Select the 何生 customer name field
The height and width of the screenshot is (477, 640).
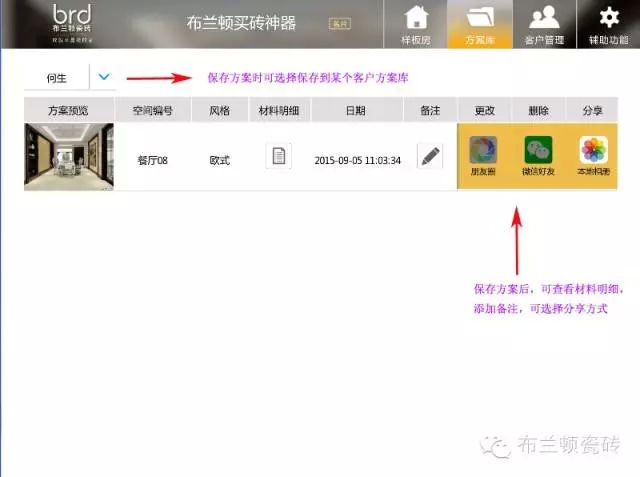pos(57,77)
